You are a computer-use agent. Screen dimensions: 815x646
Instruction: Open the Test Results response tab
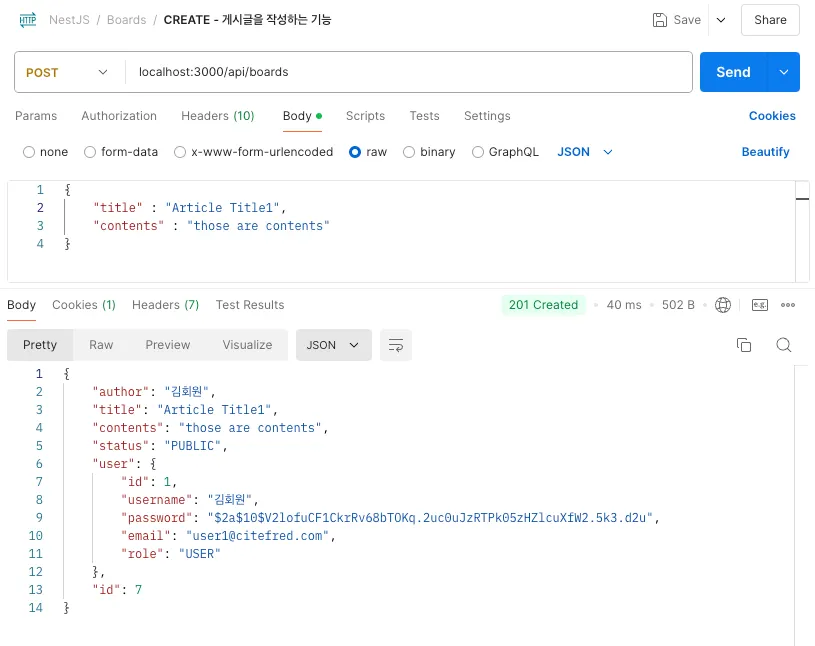coord(250,305)
